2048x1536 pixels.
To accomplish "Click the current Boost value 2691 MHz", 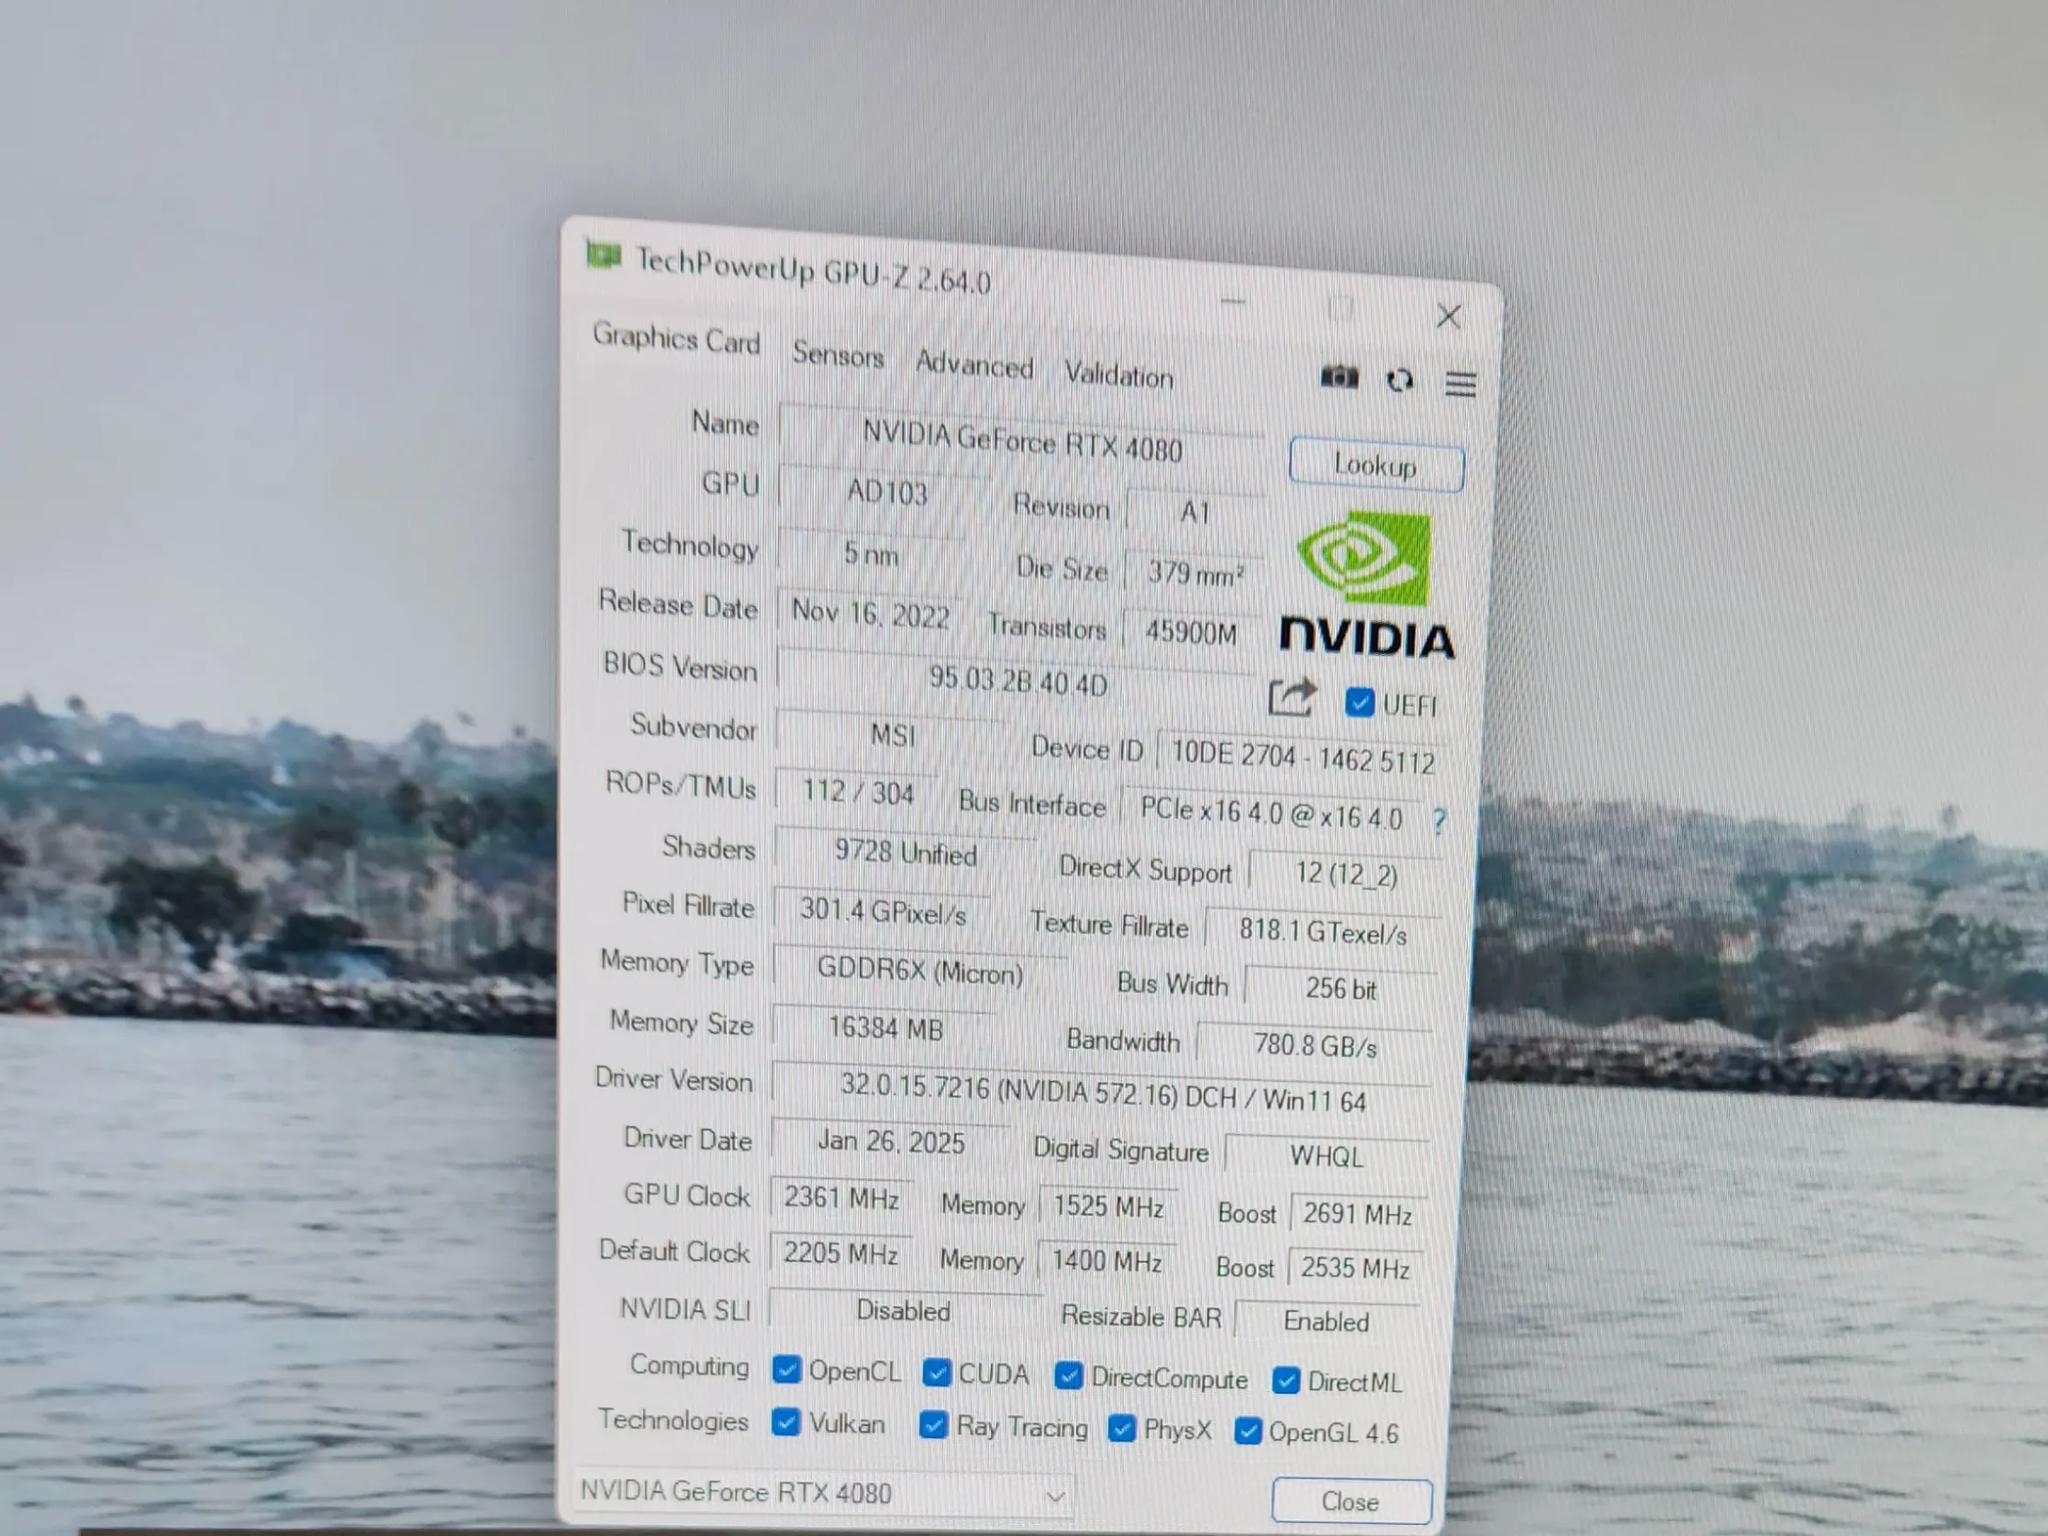I will [1357, 1213].
